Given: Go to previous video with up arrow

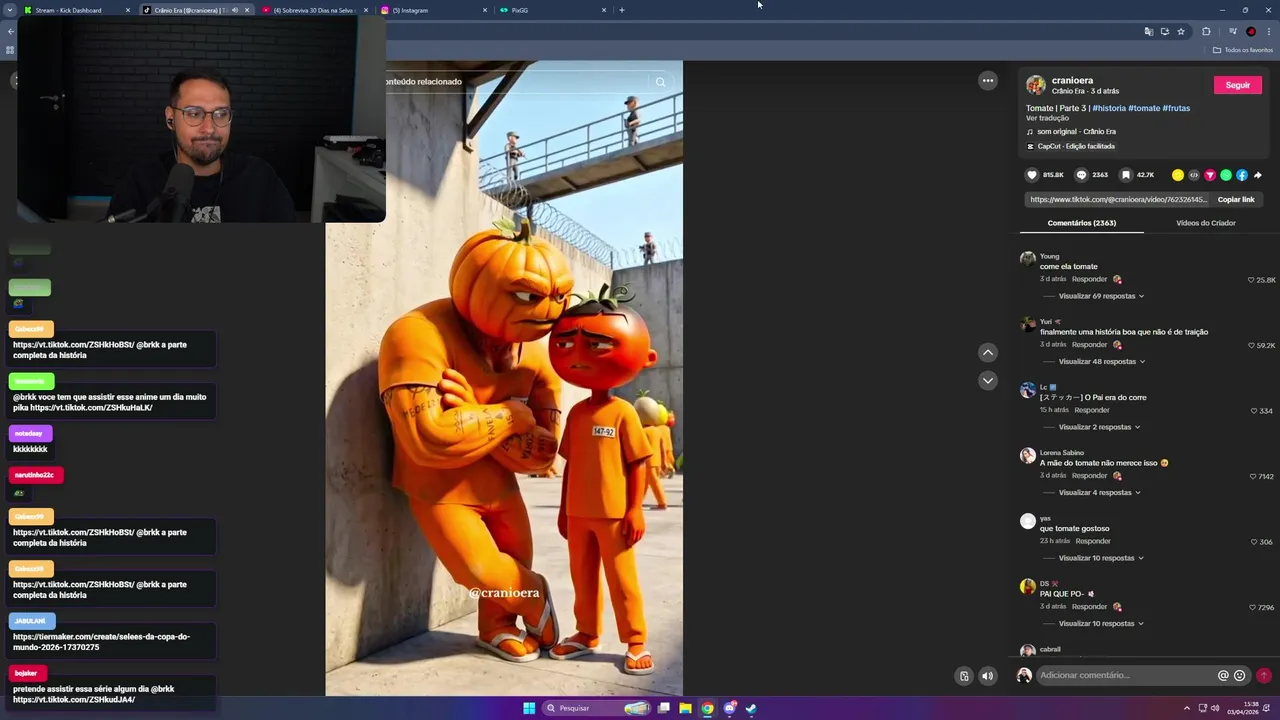Looking at the screenshot, I should pos(988,352).
